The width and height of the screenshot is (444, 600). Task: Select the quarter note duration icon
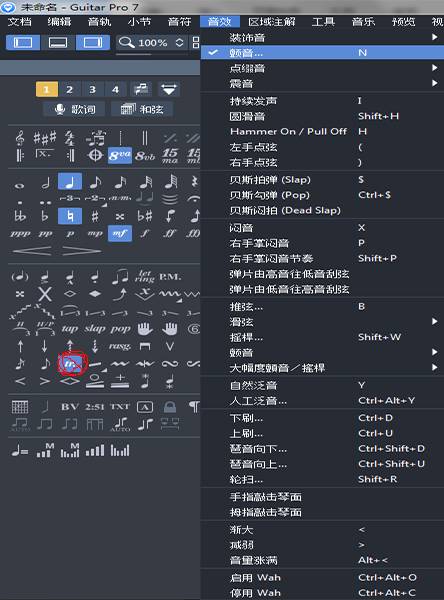70,182
